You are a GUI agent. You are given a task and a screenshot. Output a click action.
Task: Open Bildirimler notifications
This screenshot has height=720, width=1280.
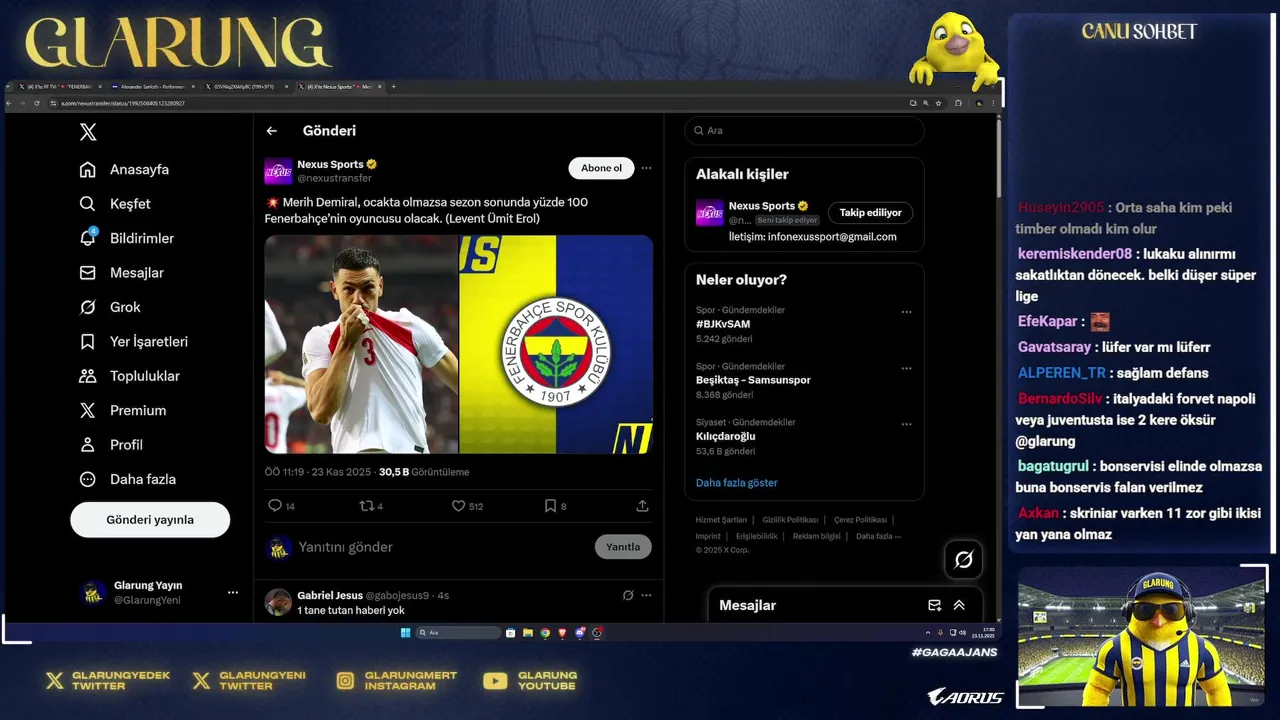coord(127,238)
